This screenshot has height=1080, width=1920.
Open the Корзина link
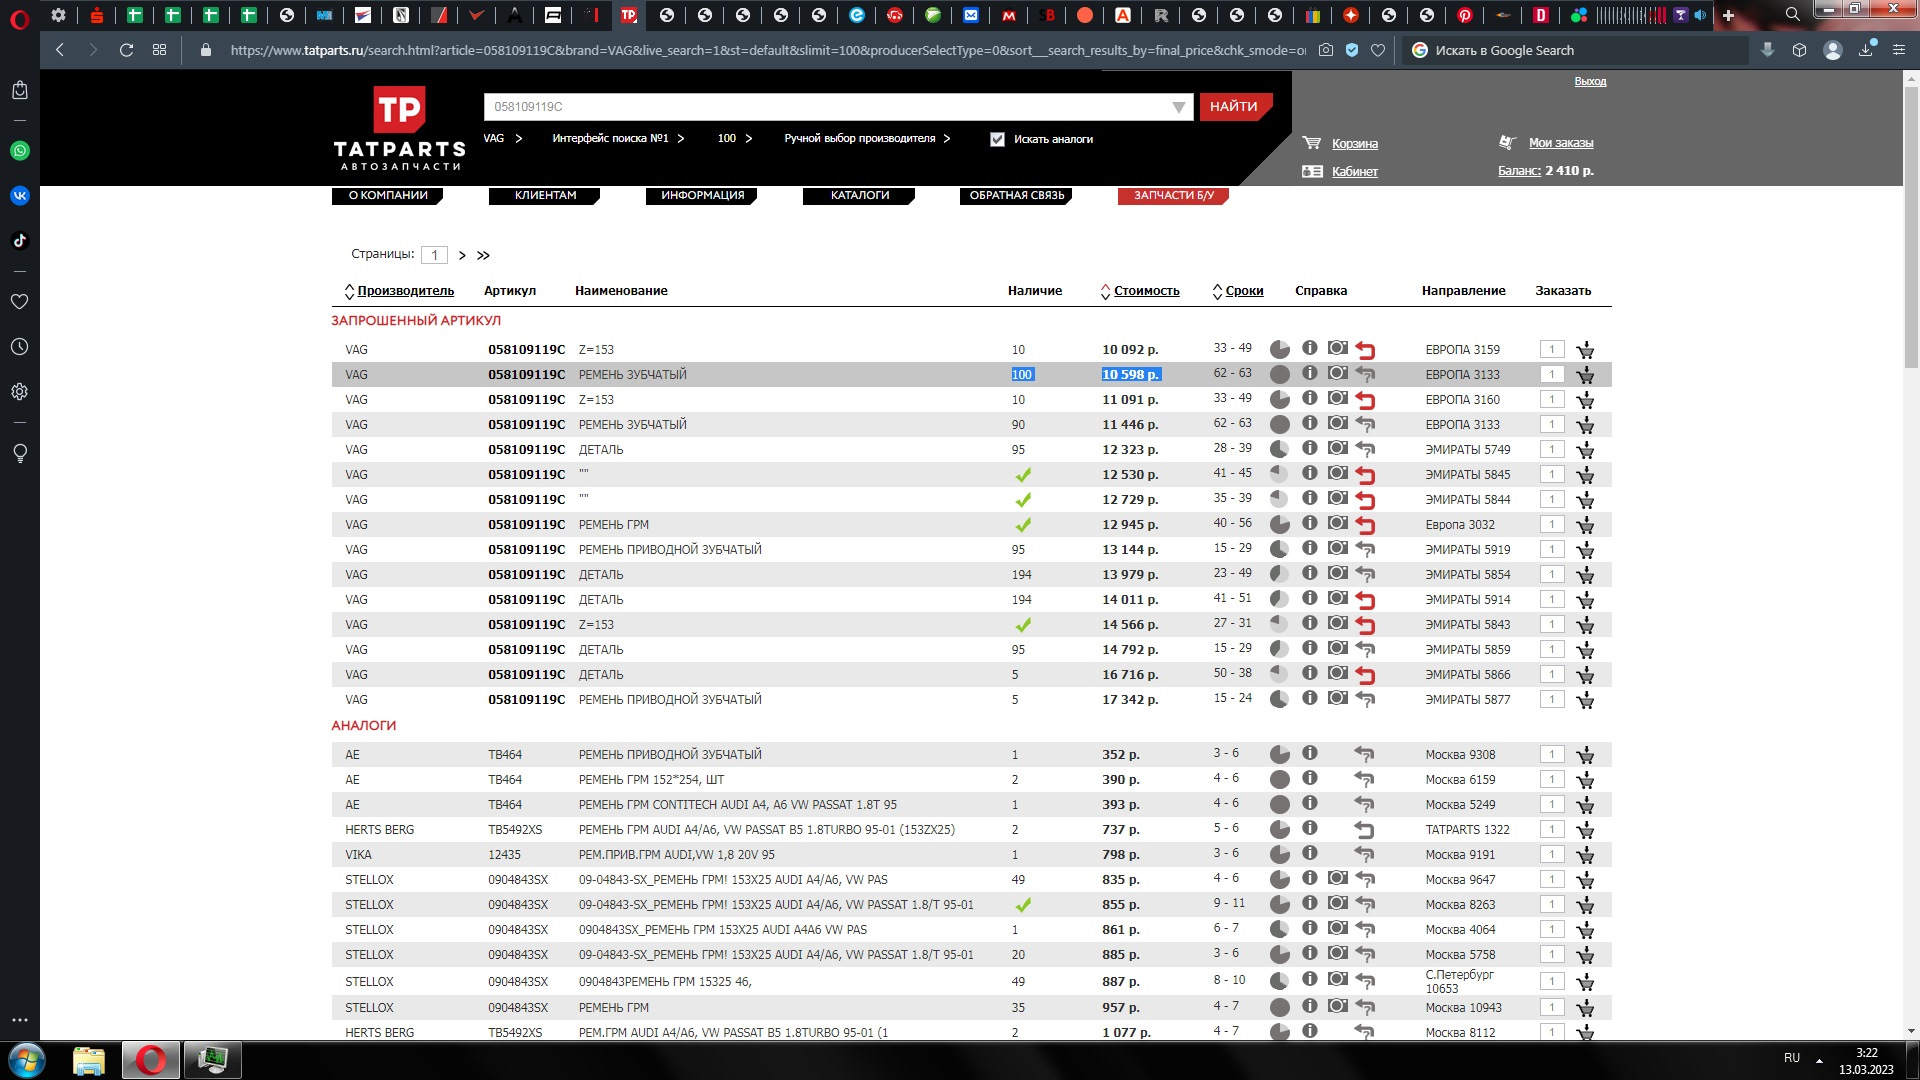coord(1355,144)
